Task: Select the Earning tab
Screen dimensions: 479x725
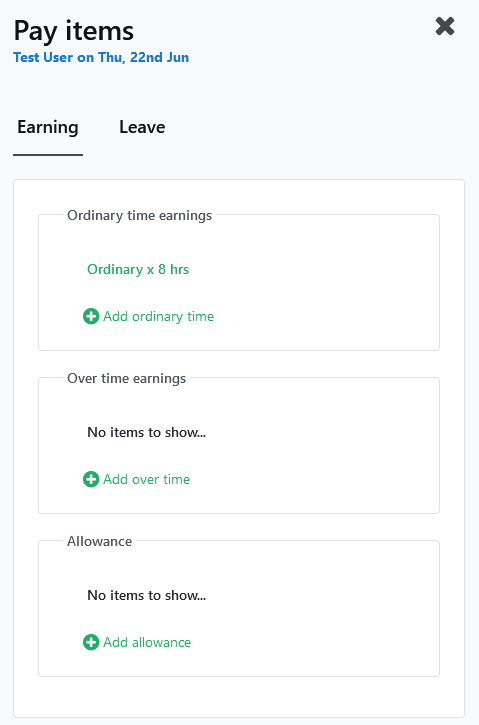Action: [x=48, y=127]
